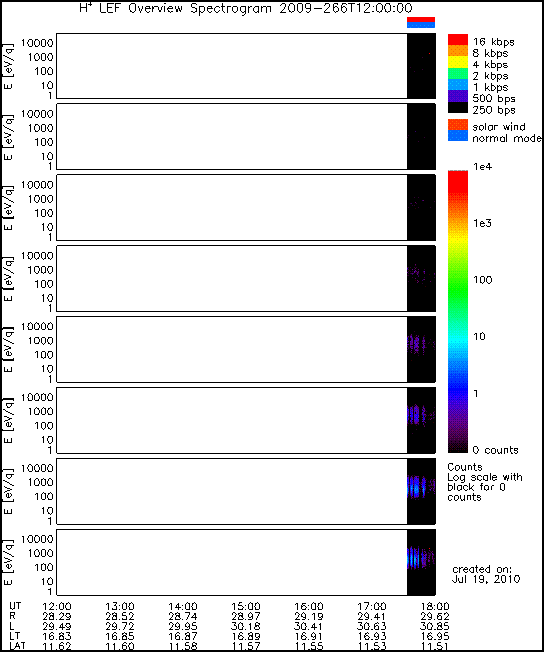The width and height of the screenshot is (544, 652).
Task: Click the red 16 kbps legend swatch
Action: (x=458, y=40)
